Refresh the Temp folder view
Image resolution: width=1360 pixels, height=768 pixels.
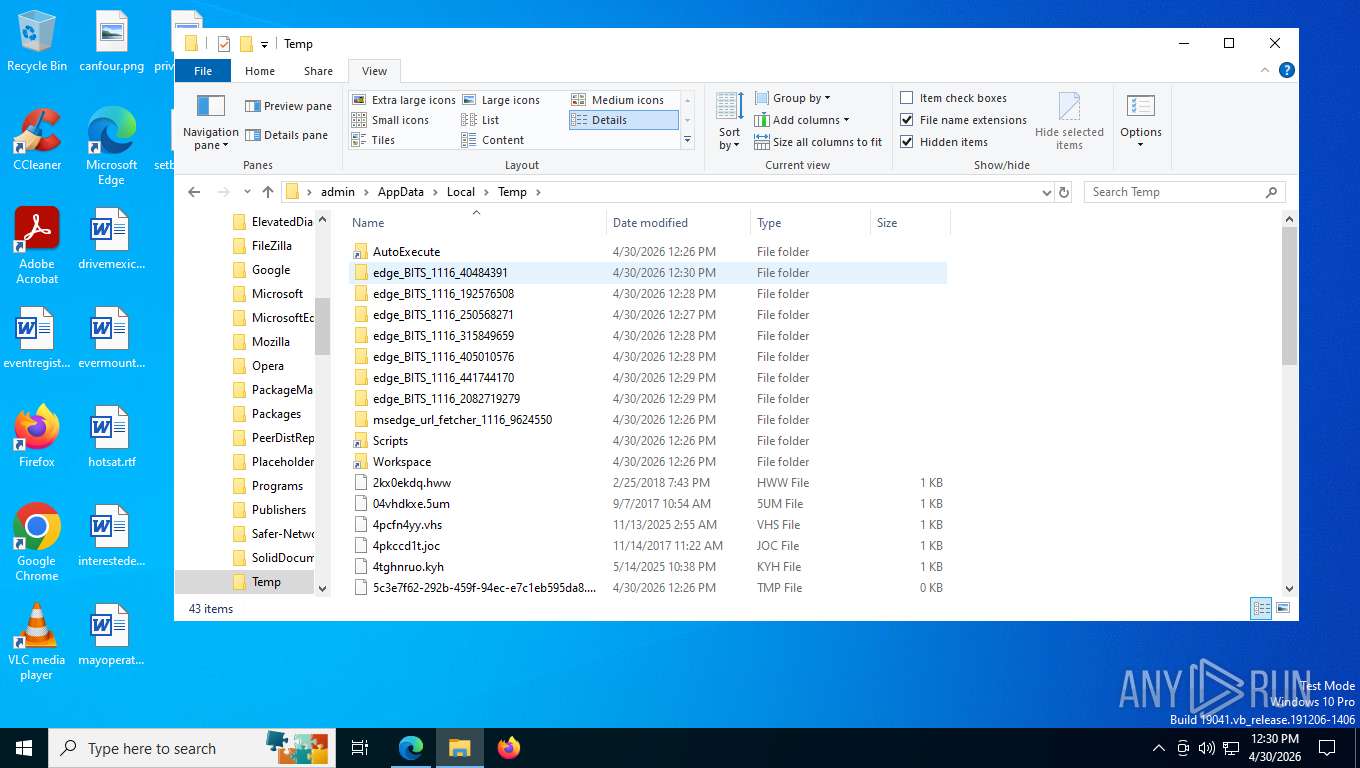(1064, 192)
